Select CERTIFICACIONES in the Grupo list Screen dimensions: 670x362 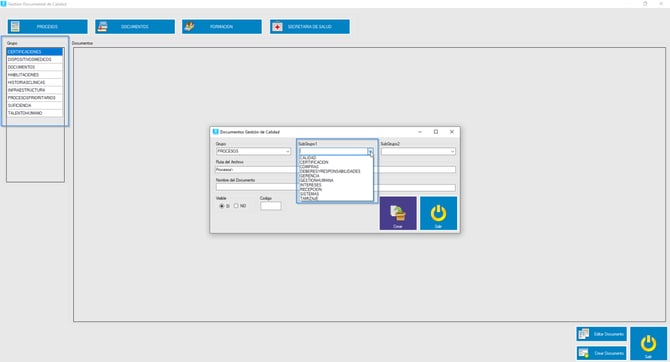[x=35, y=52]
